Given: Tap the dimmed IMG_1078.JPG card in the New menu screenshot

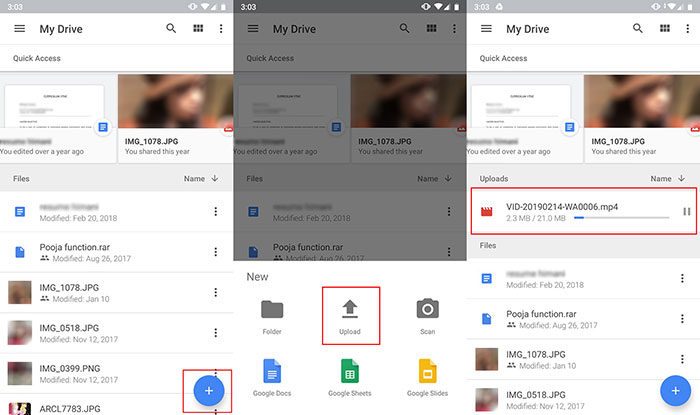Looking at the screenshot, I should click(x=408, y=118).
